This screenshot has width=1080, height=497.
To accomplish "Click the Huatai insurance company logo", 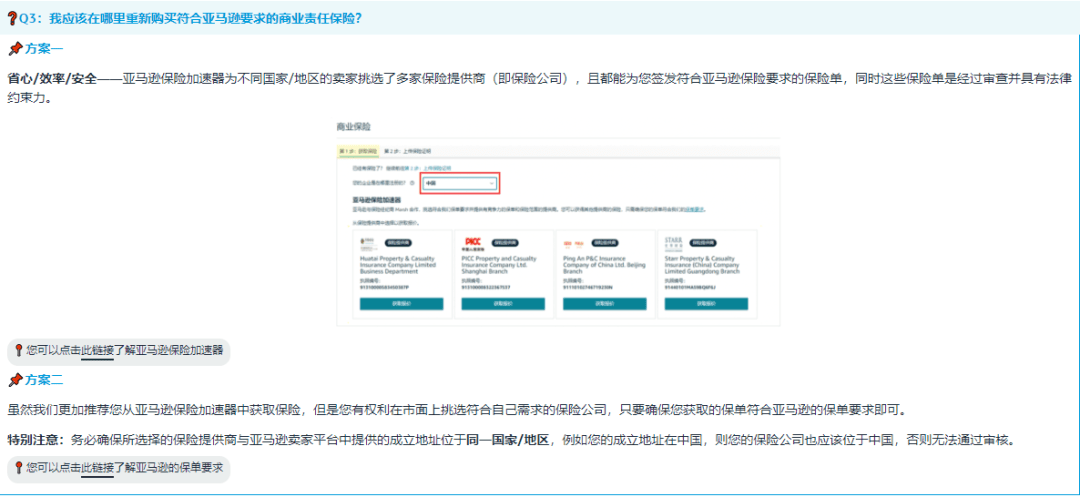I will [368, 244].
